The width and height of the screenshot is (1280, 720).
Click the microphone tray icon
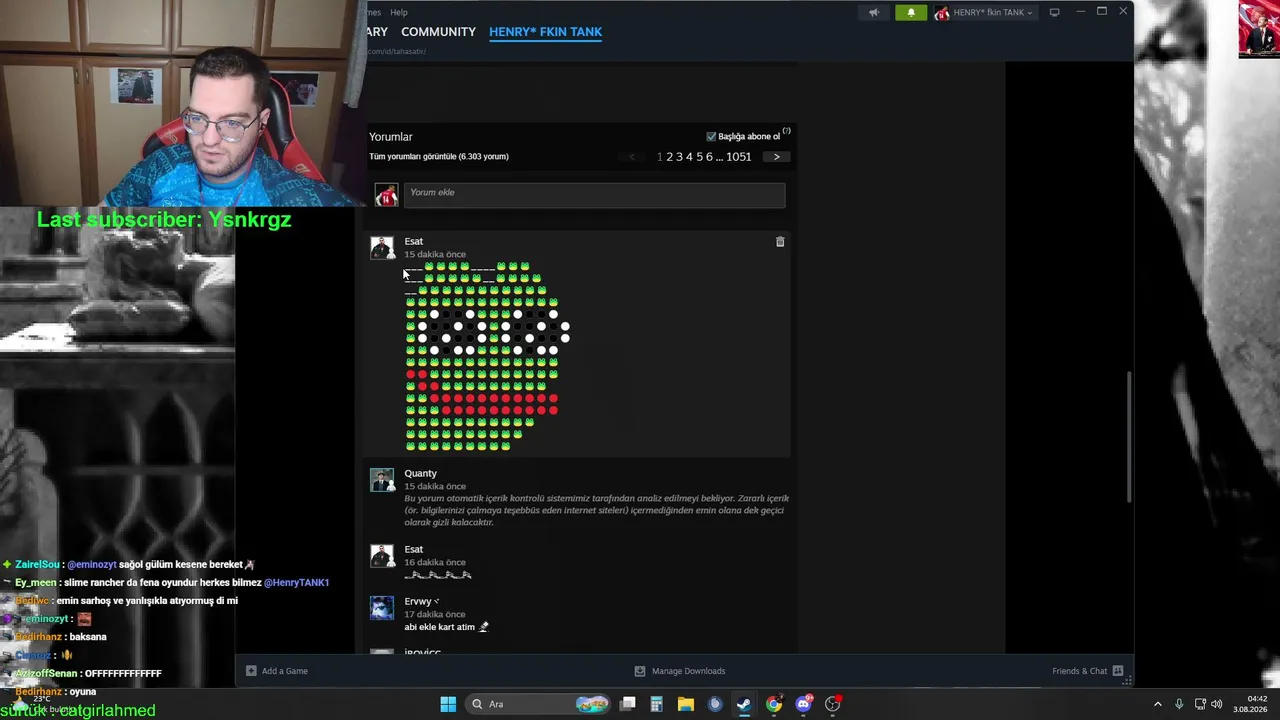point(1179,704)
